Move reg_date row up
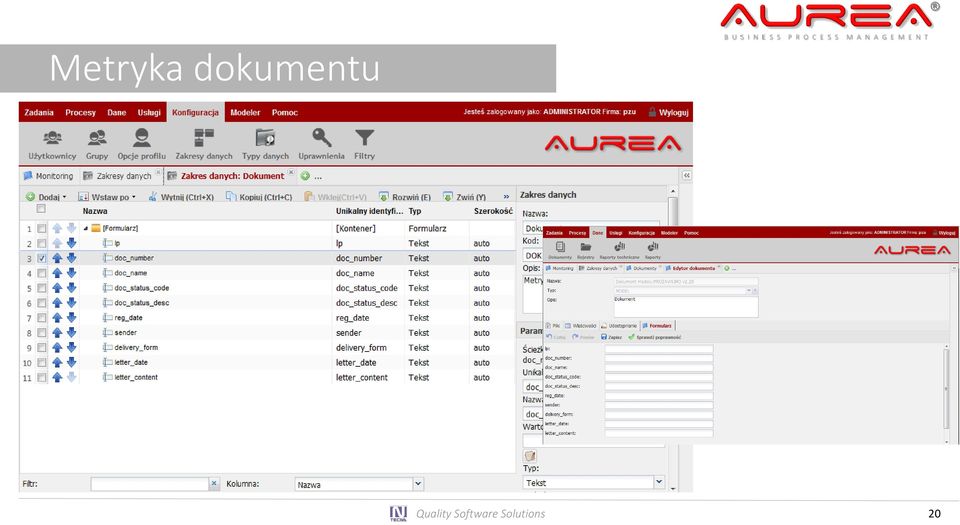 click(57, 318)
